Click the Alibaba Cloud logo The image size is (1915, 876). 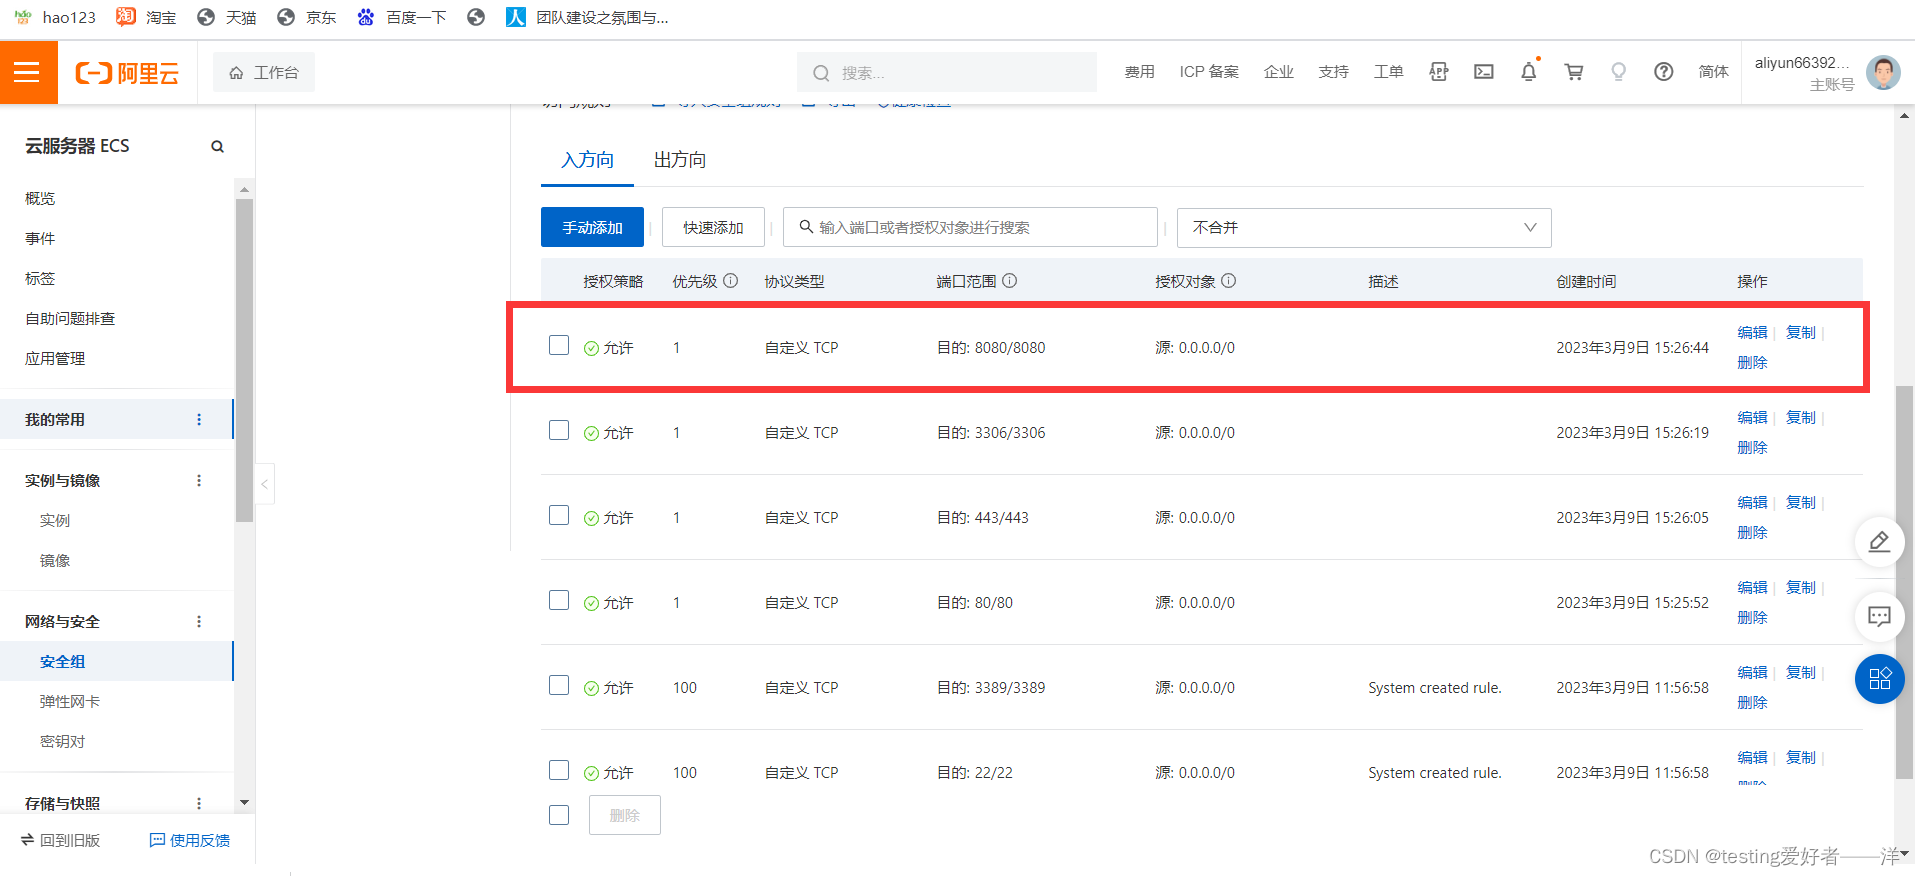(x=127, y=73)
